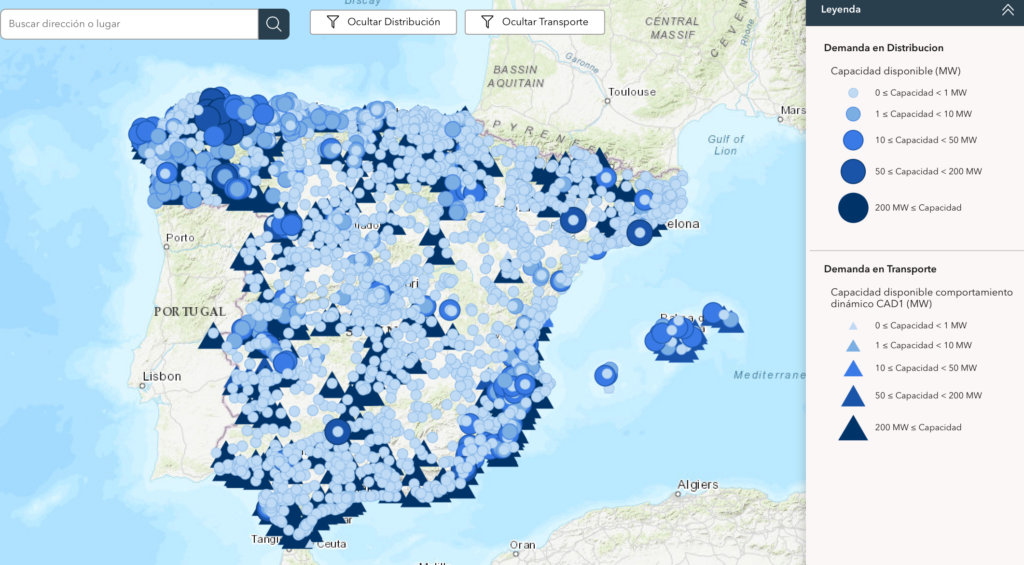Screen dimensions: 1024x565
Task: Click the magnifying glass search button
Action: (273, 24)
